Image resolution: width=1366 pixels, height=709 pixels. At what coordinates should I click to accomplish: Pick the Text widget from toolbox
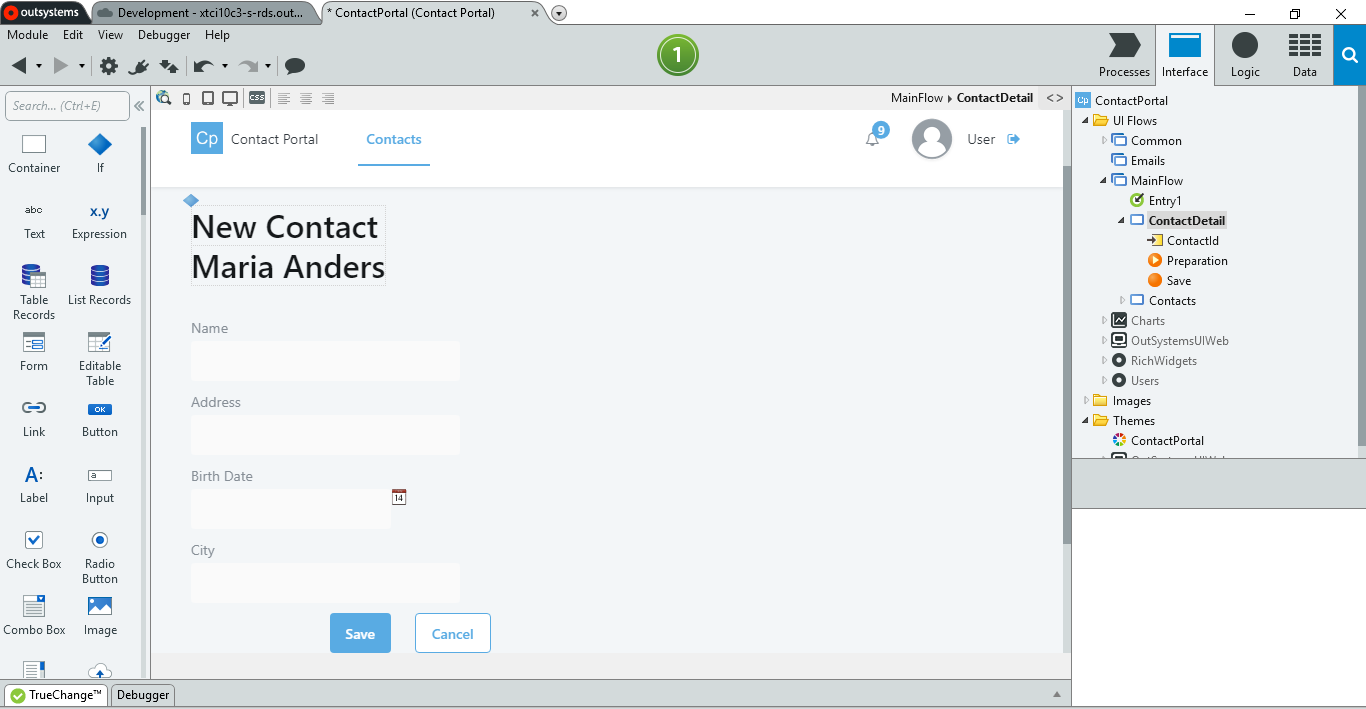(34, 220)
